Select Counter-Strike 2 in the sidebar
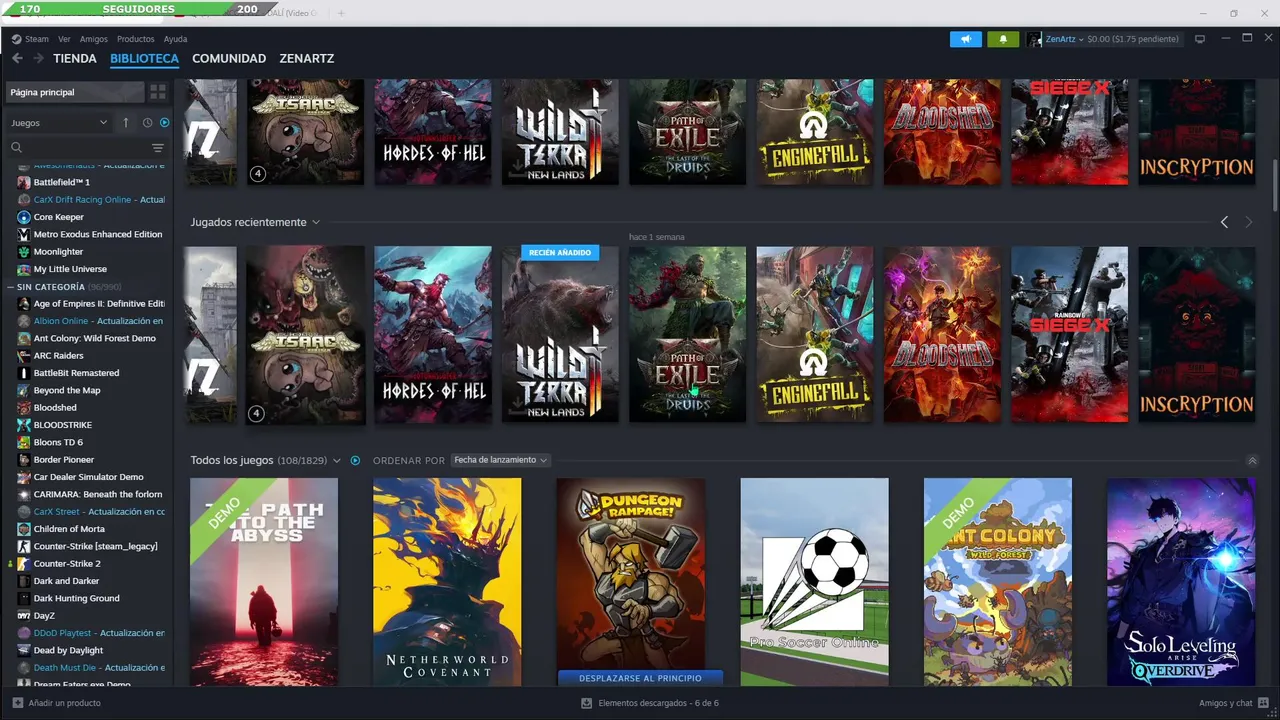 click(x=67, y=564)
